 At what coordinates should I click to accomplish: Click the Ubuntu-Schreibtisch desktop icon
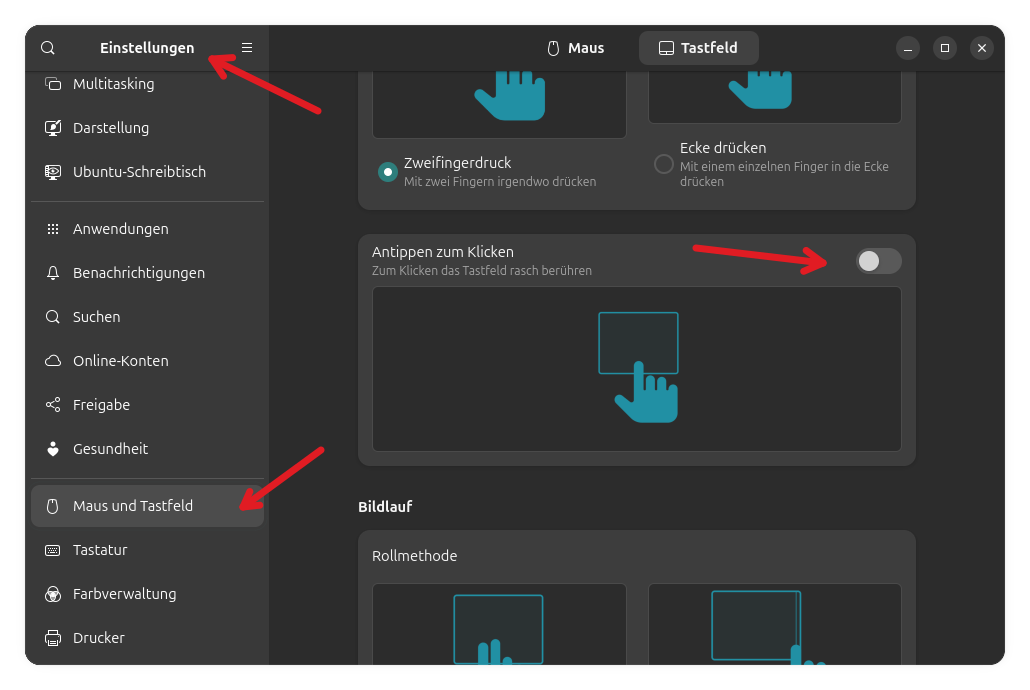[x=53, y=172]
